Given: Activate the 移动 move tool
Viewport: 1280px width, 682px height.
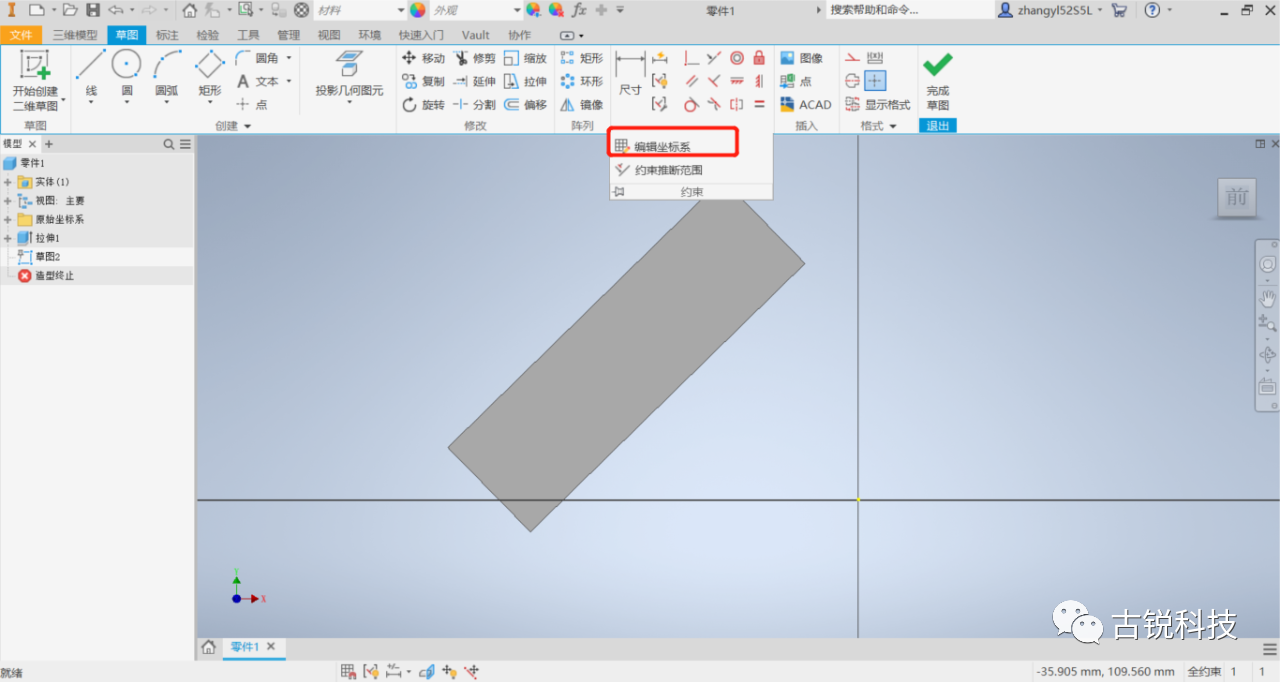Looking at the screenshot, I should click(x=423, y=58).
